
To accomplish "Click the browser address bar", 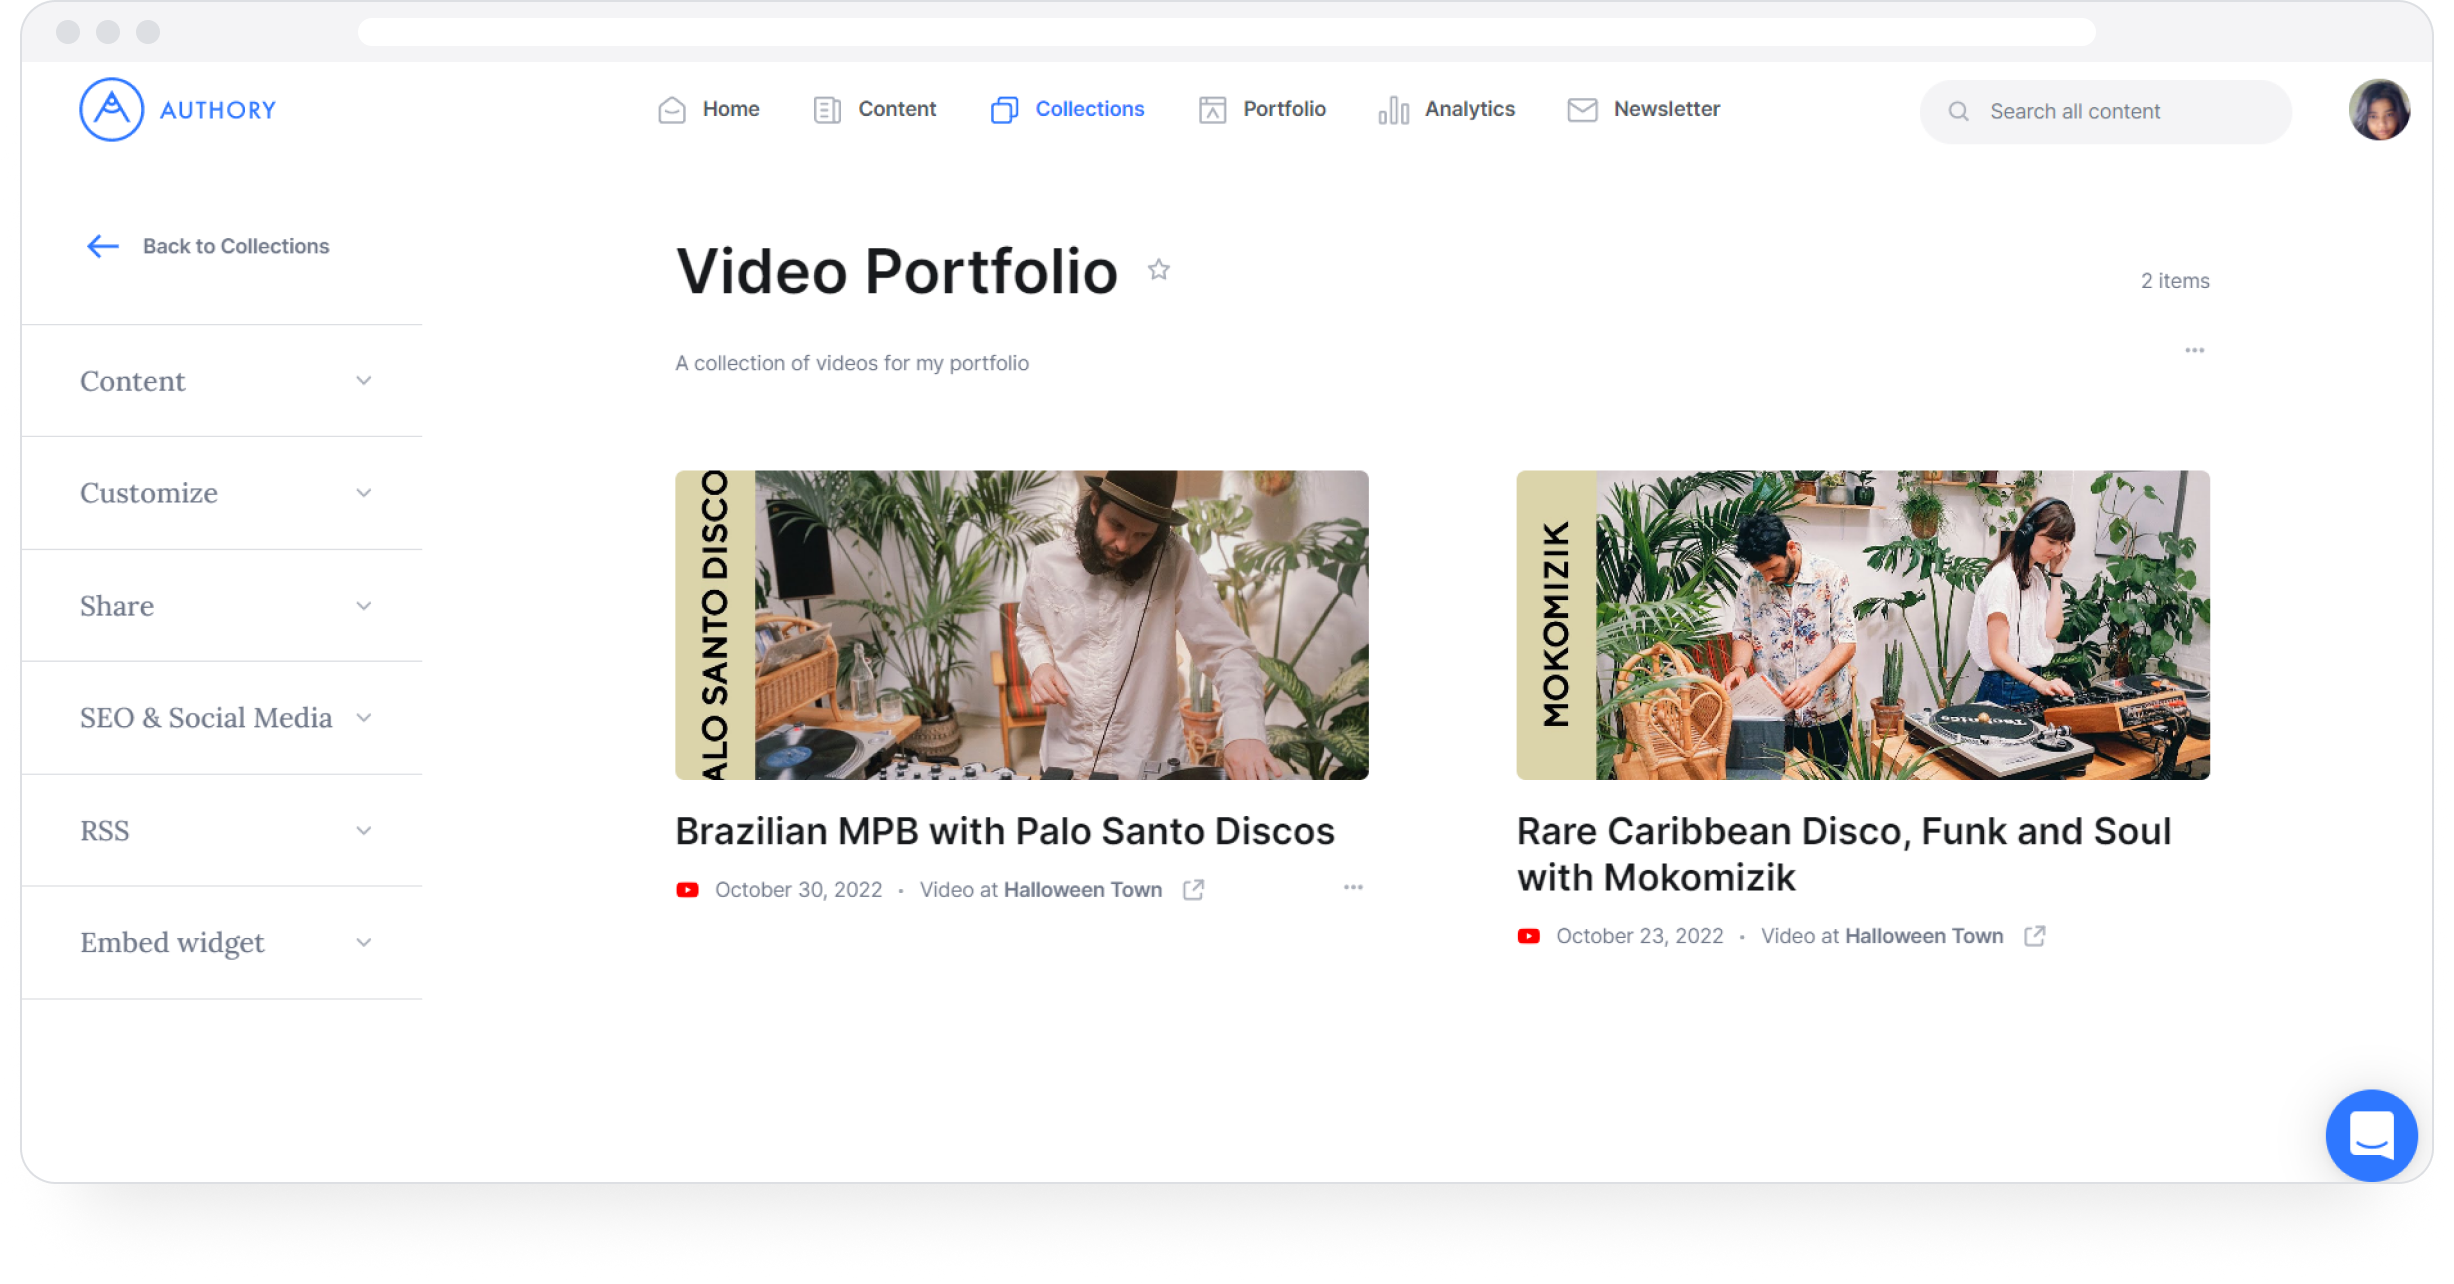I will (1226, 32).
